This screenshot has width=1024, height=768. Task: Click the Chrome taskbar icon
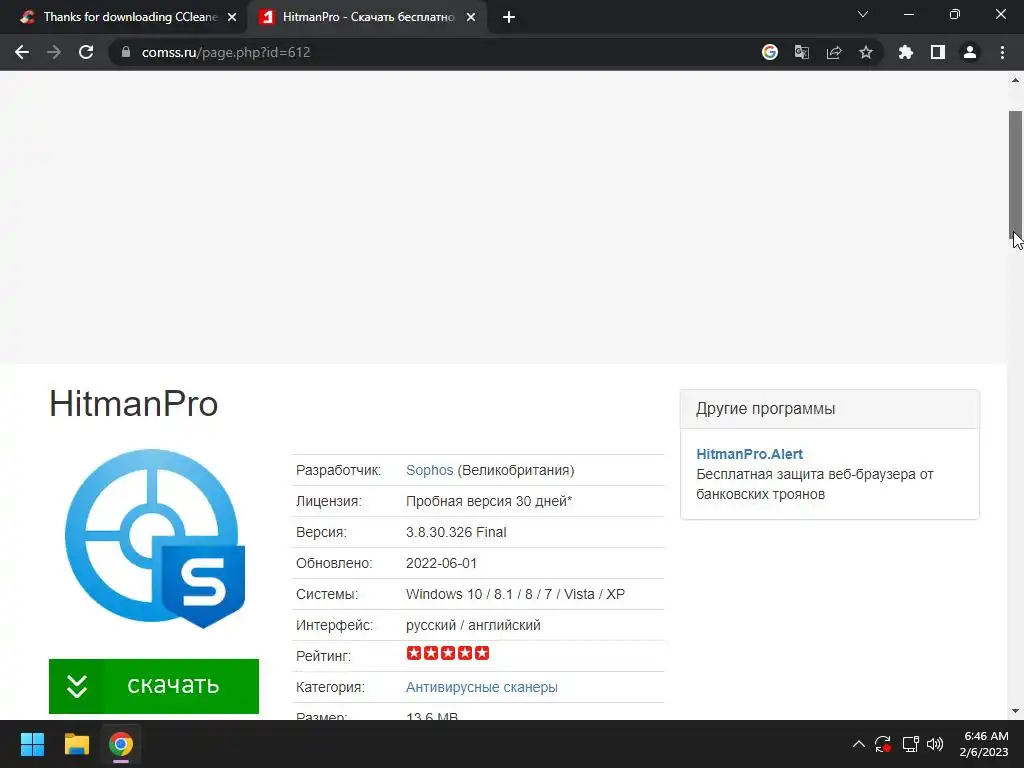121,744
